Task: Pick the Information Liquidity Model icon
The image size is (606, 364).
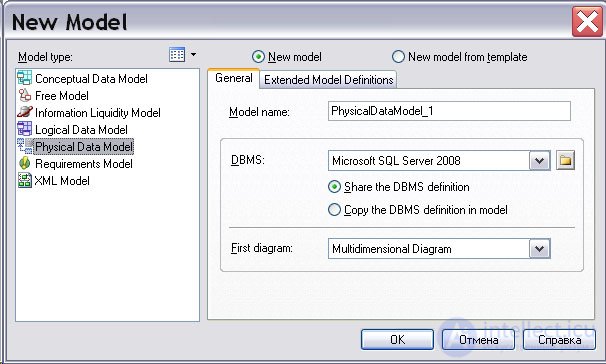Action: (x=25, y=112)
